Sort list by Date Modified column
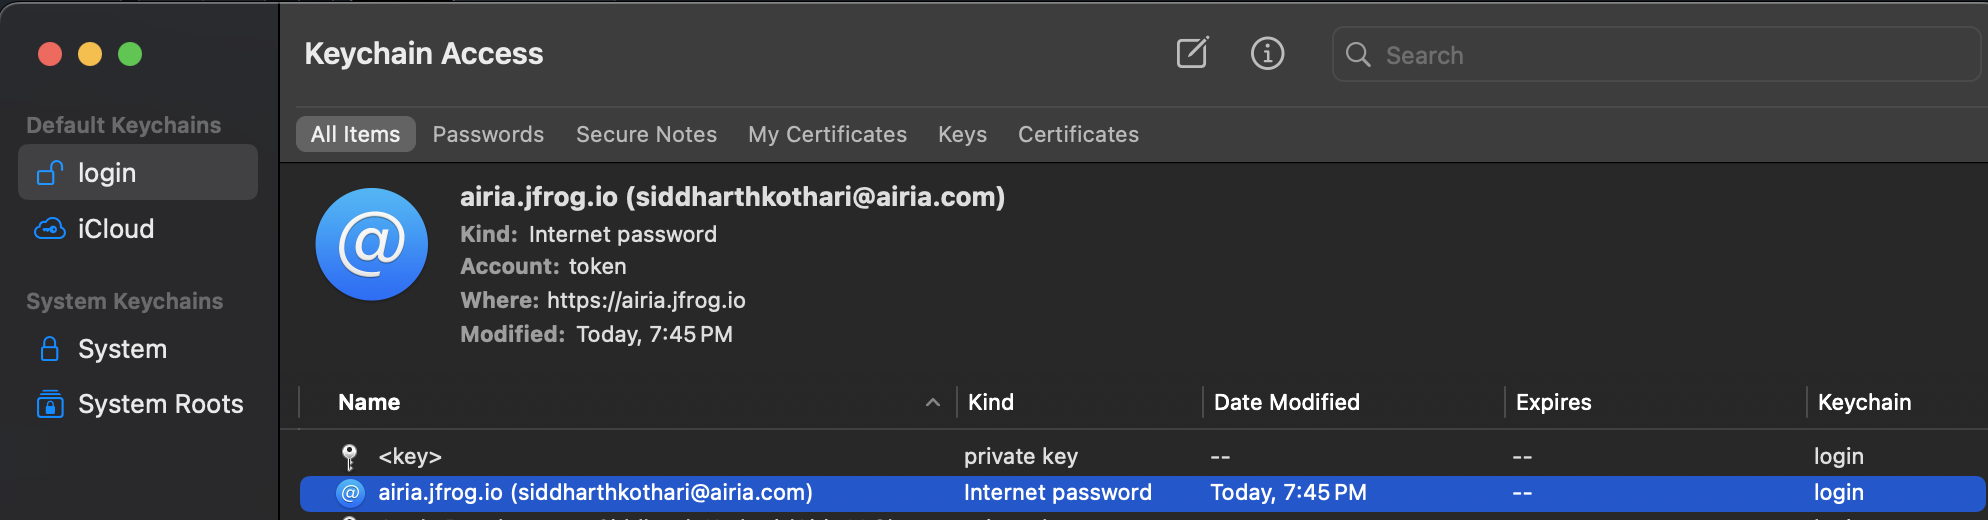This screenshot has height=520, width=1988. 1287,402
